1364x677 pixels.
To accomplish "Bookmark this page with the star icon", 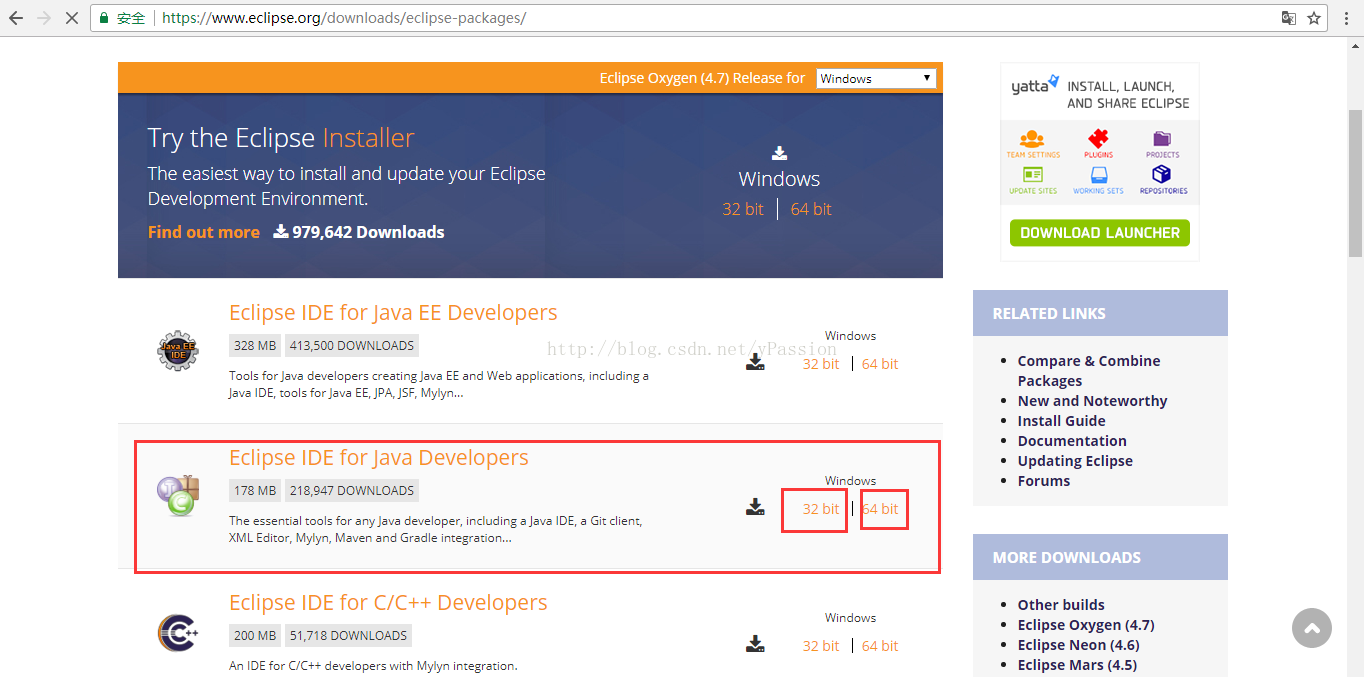I will [1314, 18].
